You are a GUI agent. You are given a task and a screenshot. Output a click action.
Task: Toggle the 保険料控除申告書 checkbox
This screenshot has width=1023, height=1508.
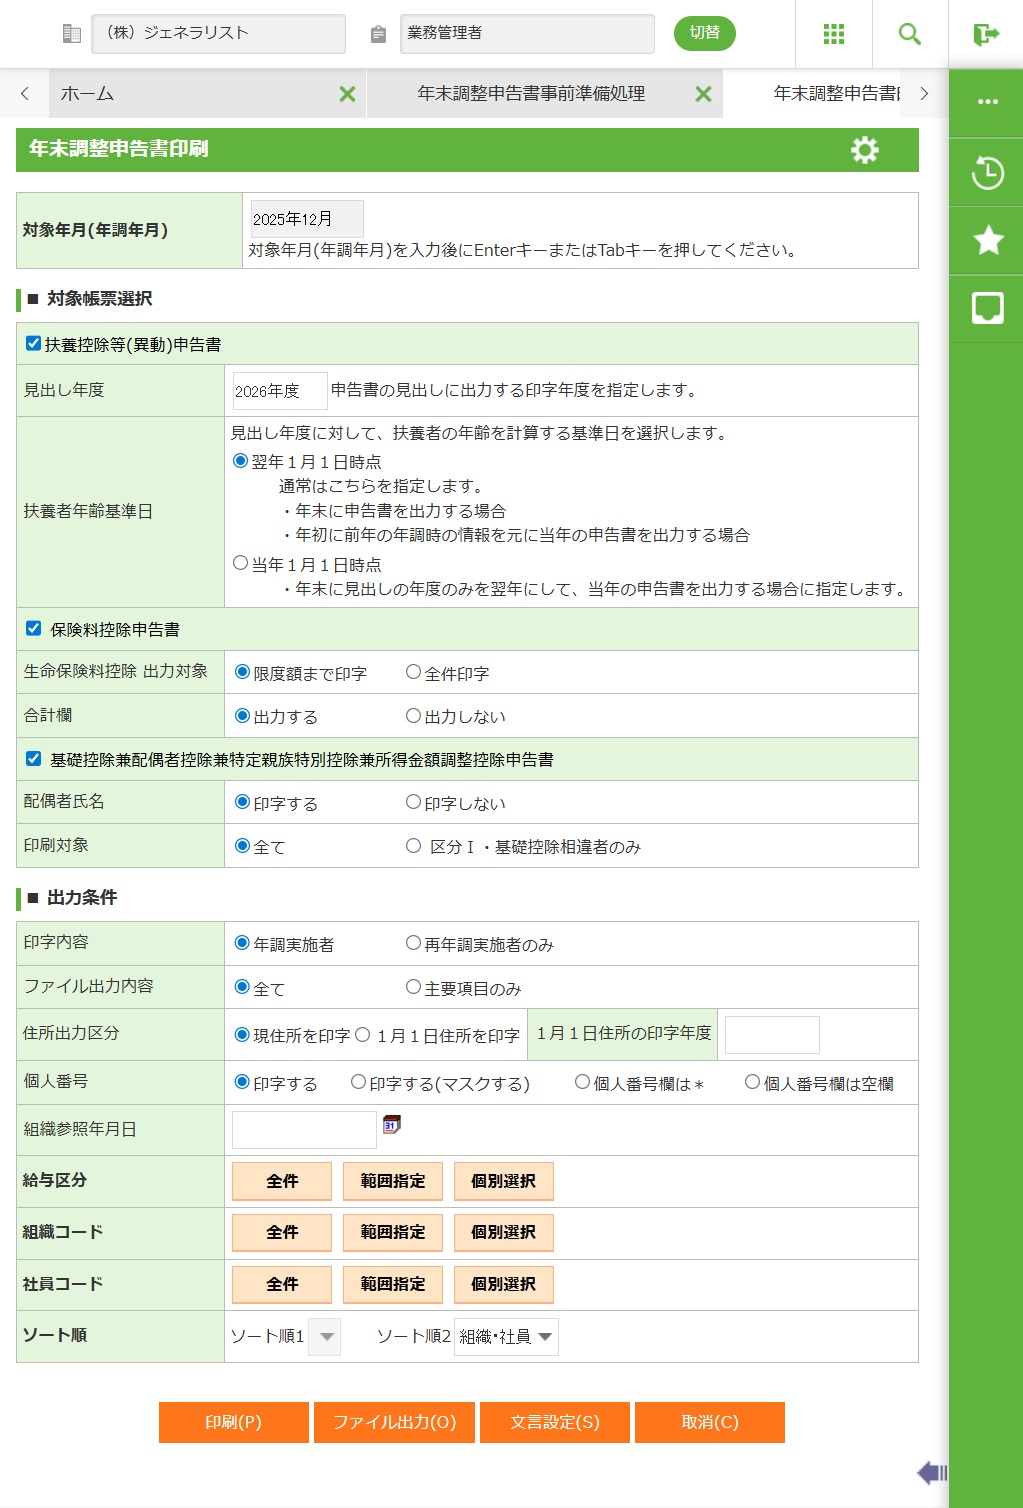34,629
